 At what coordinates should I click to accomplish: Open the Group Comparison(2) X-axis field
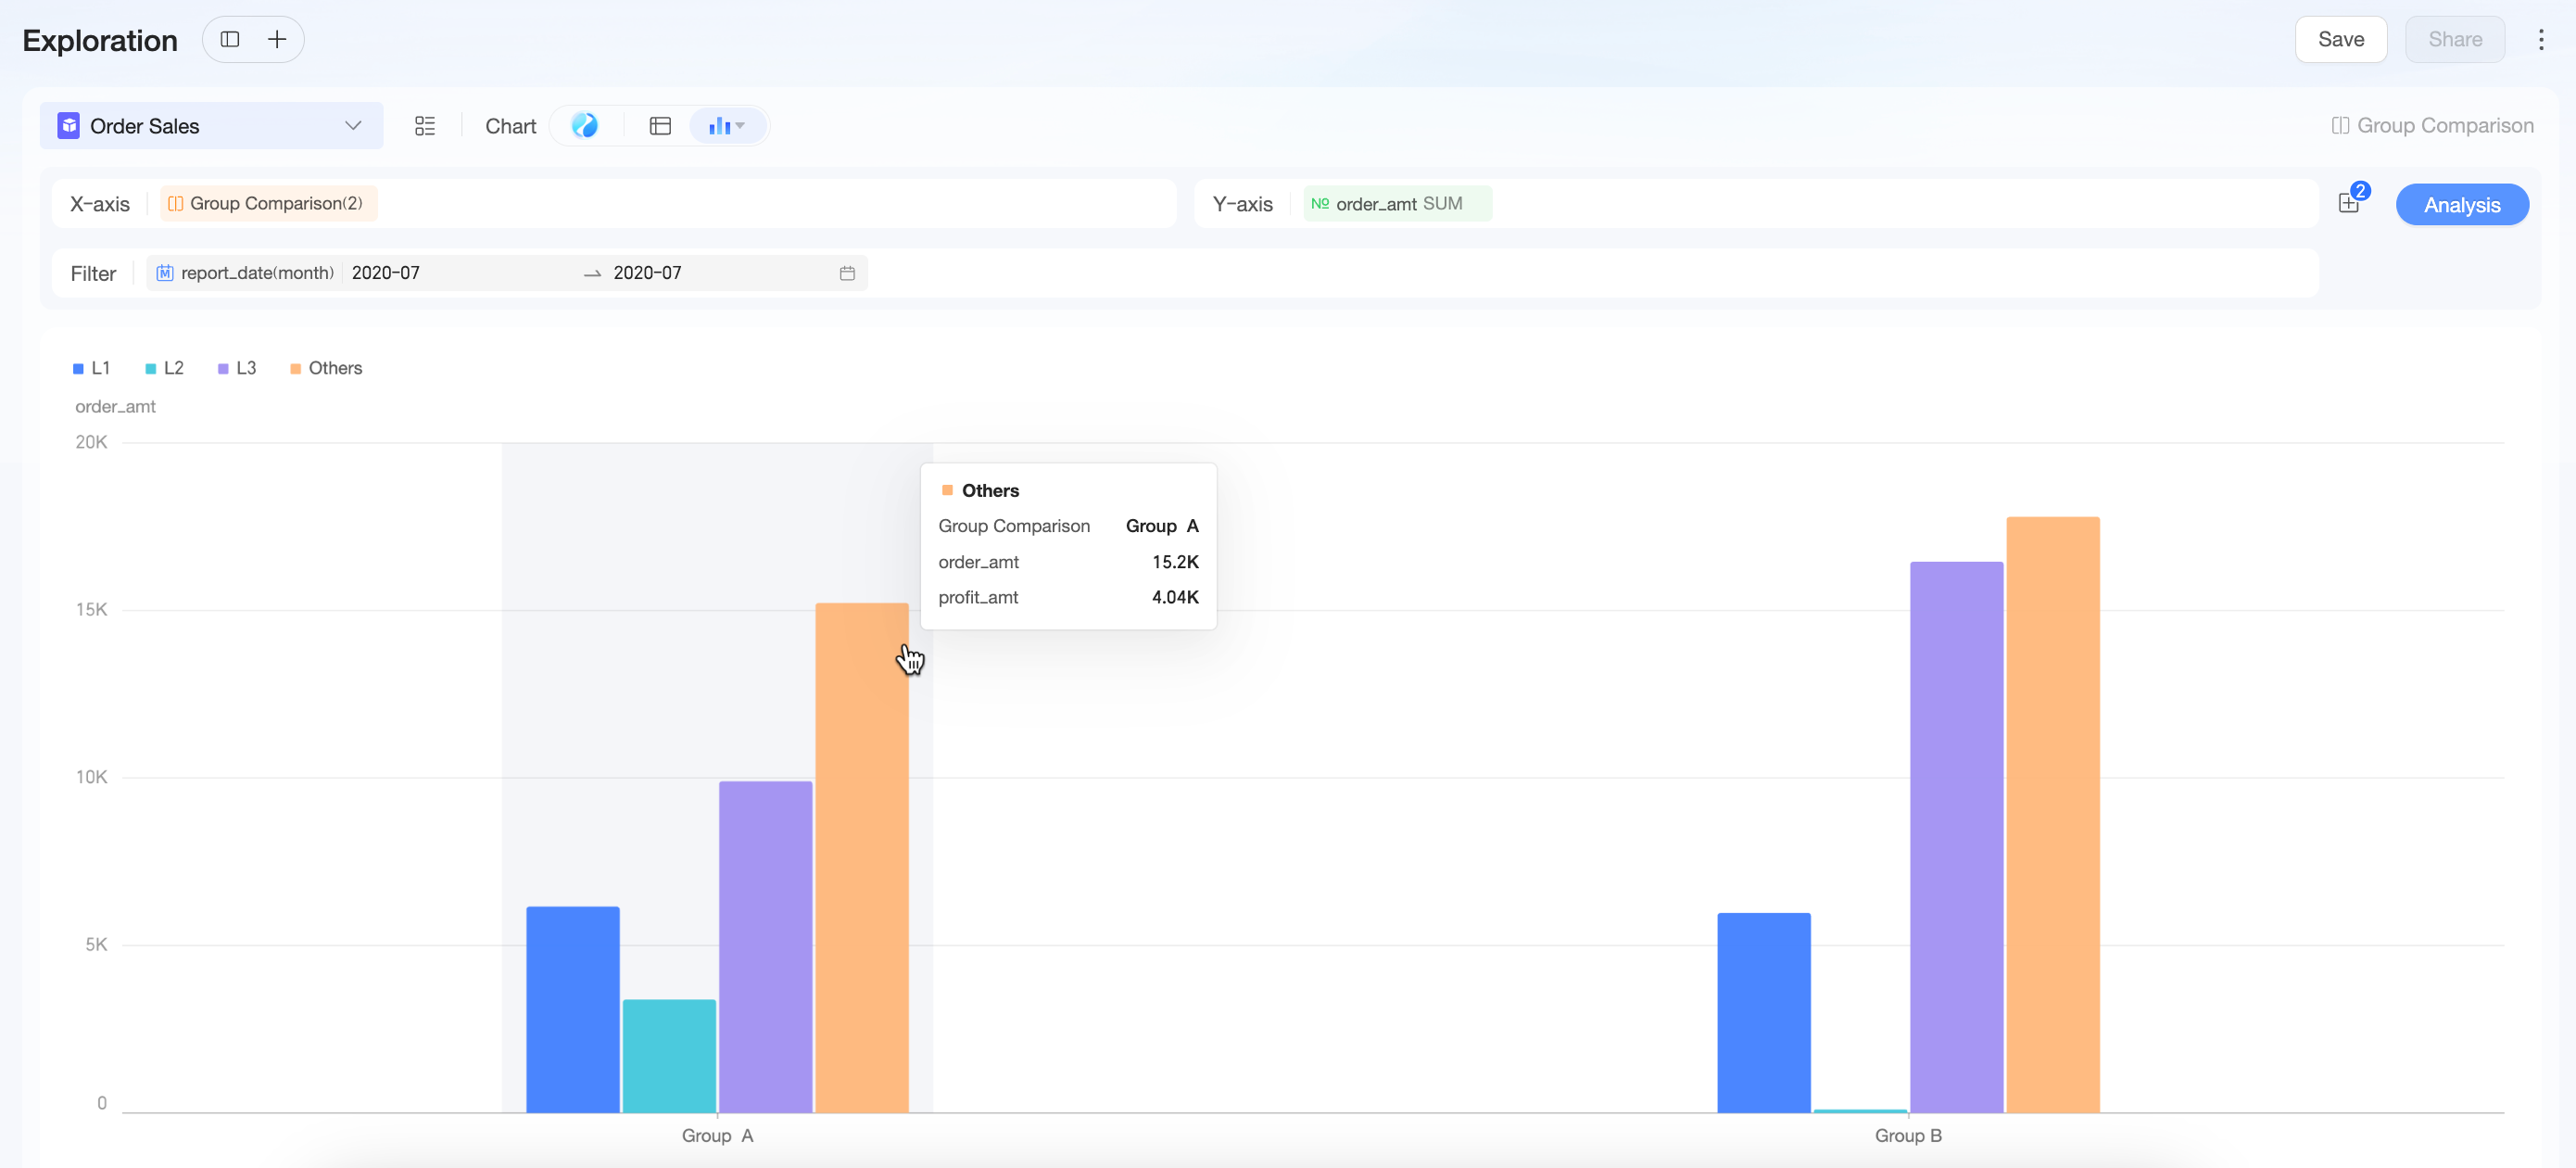click(268, 203)
